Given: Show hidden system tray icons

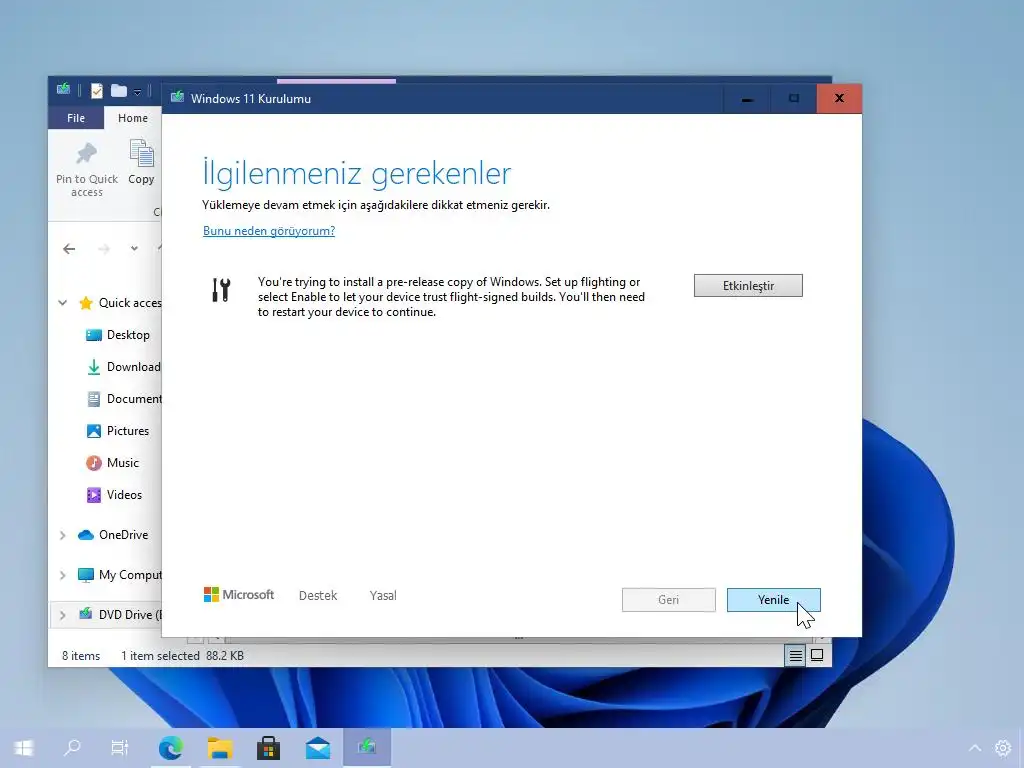Looking at the screenshot, I should 974,748.
